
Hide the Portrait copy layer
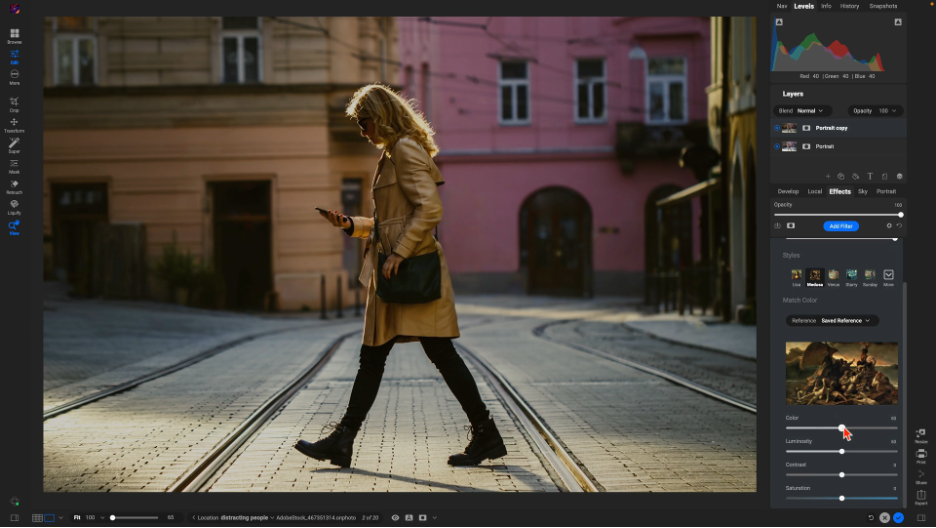tap(777, 128)
